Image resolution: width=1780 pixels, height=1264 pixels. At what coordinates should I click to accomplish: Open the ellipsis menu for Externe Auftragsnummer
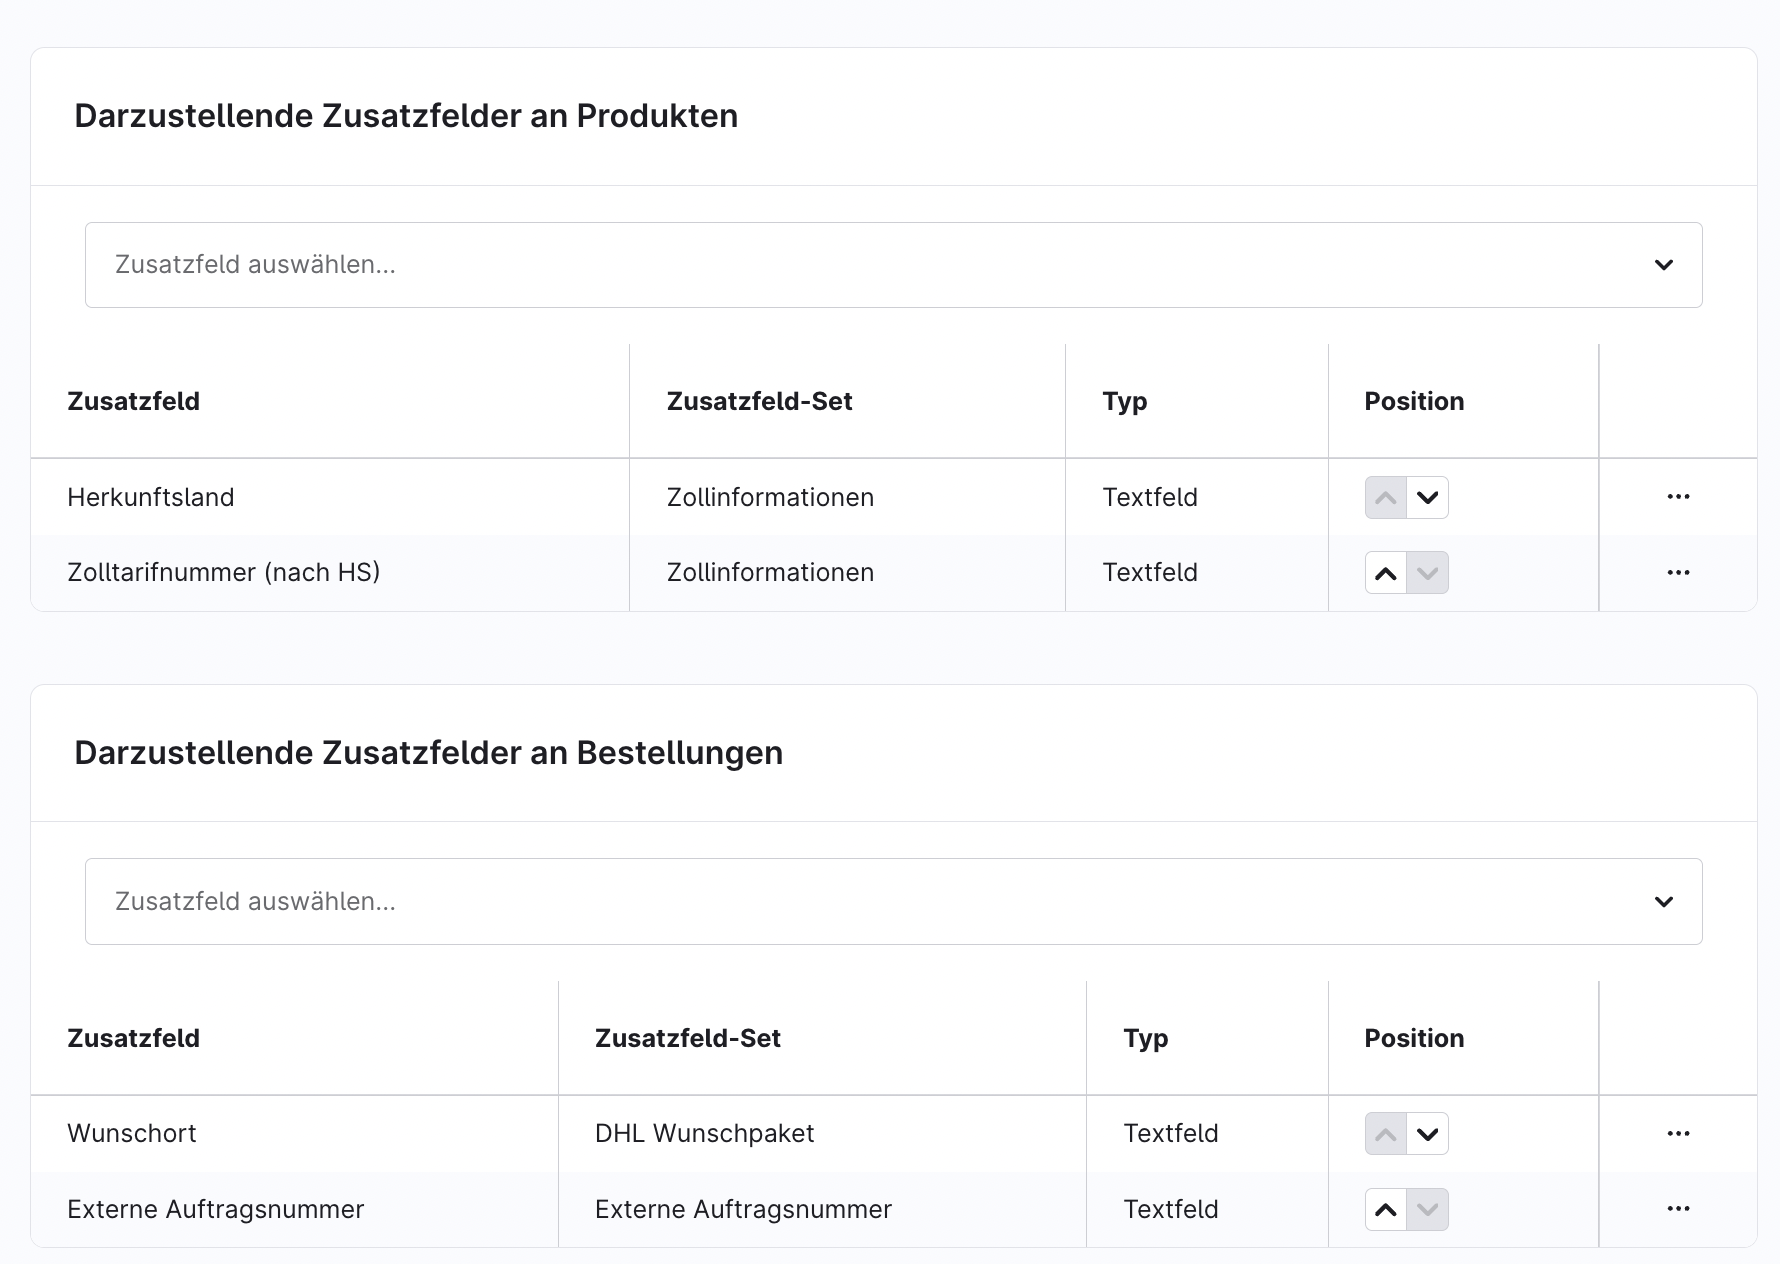[1678, 1209]
